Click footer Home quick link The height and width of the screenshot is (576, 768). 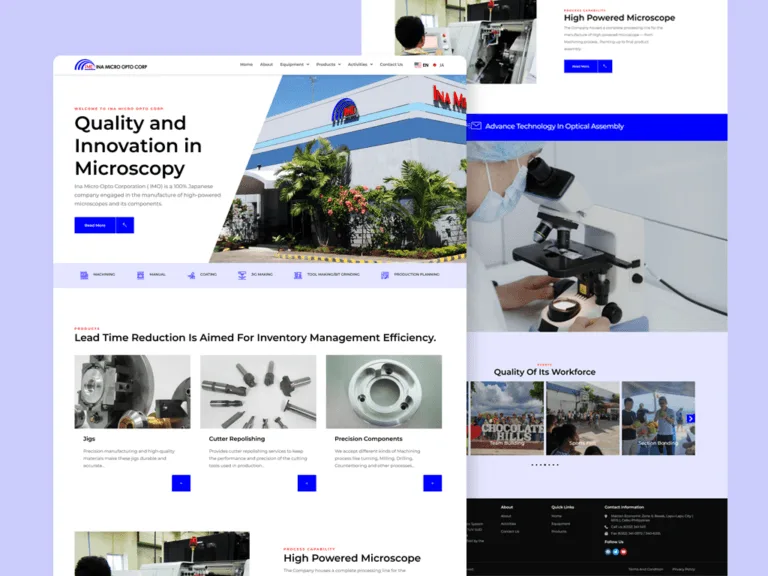point(556,516)
